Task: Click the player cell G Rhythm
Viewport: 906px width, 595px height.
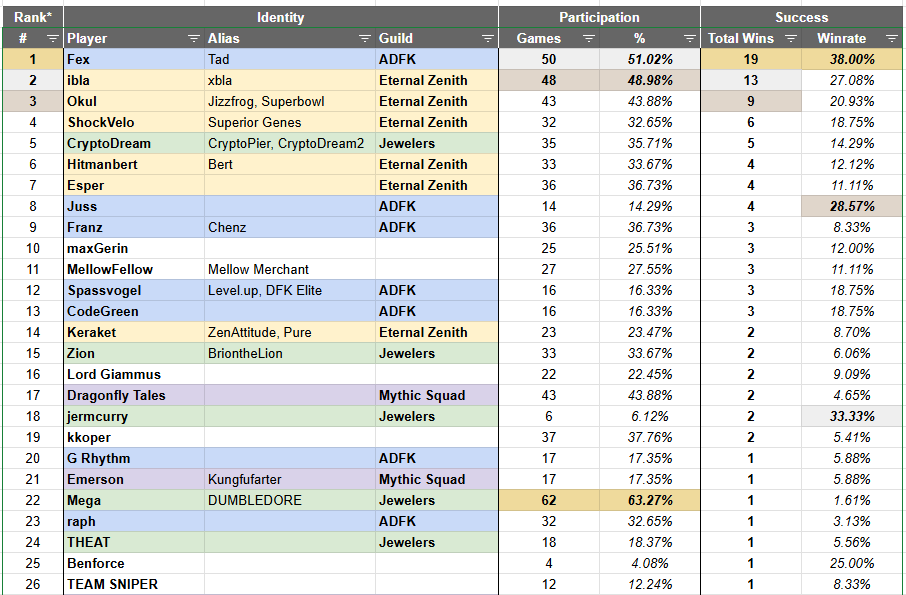Action: 134,459
